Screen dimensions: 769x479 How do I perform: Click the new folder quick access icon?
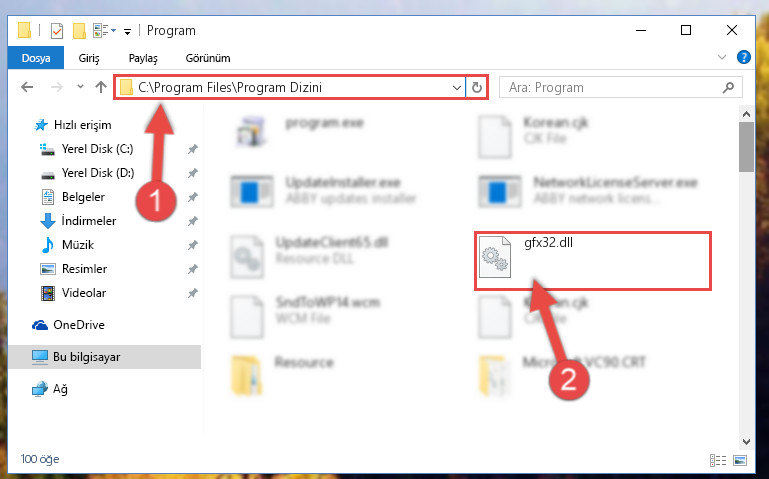(79, 31)
